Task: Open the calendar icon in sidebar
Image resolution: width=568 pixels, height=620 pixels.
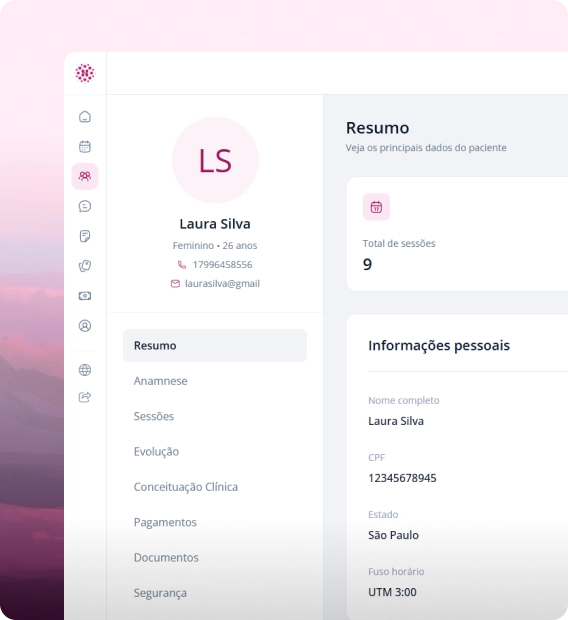Action: [x=85, y=146]
